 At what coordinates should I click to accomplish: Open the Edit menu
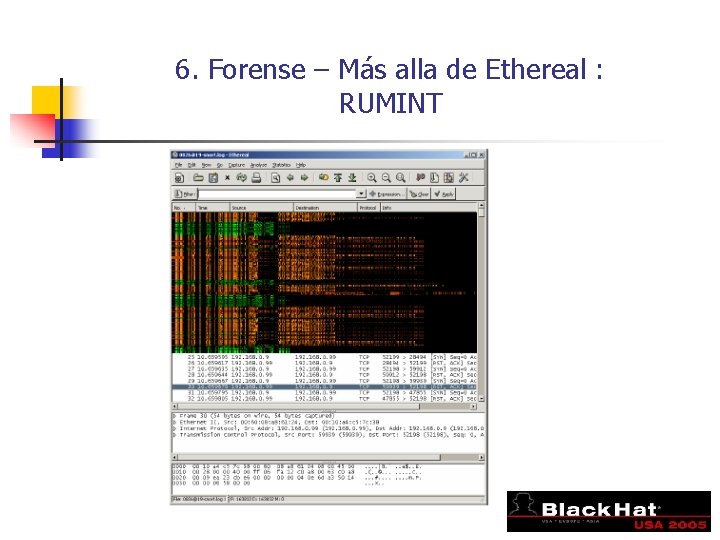pyautogui.click(x=191, y=165)
